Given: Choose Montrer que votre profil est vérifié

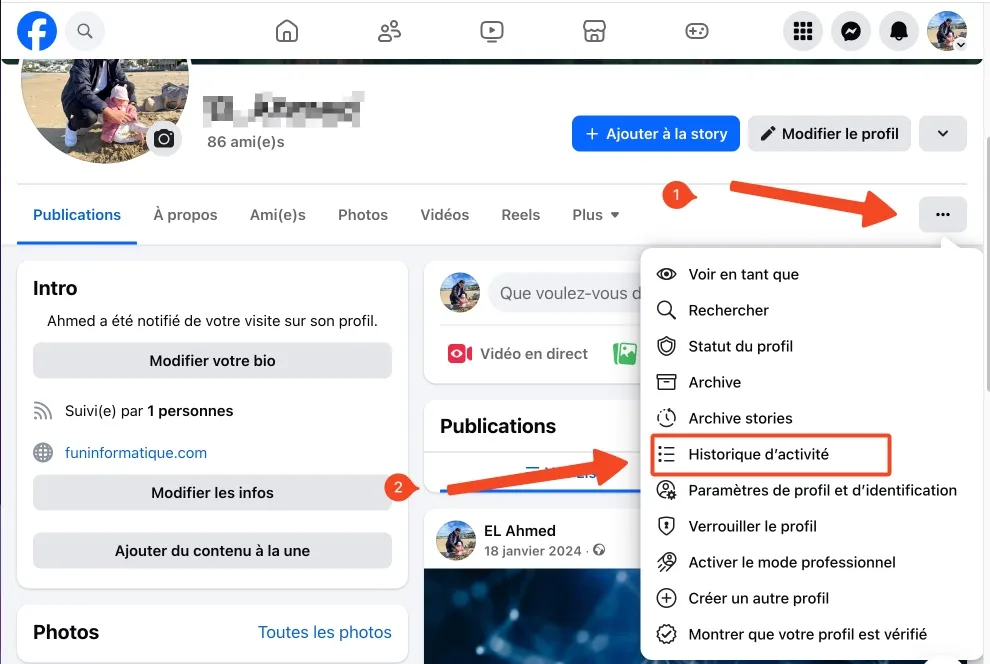Looking at the screenshot, I should [811, 634].
